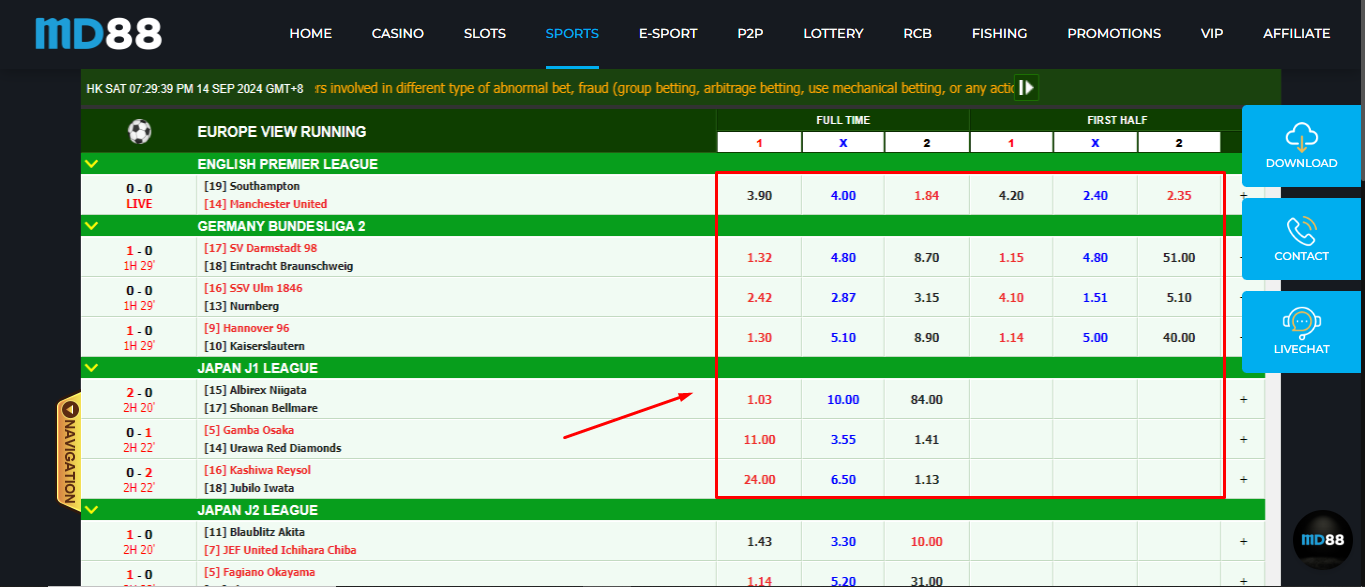This screenshot has height=587, width=1365.
Task: Start a LiveChat session
Action: pos(1301,332)
